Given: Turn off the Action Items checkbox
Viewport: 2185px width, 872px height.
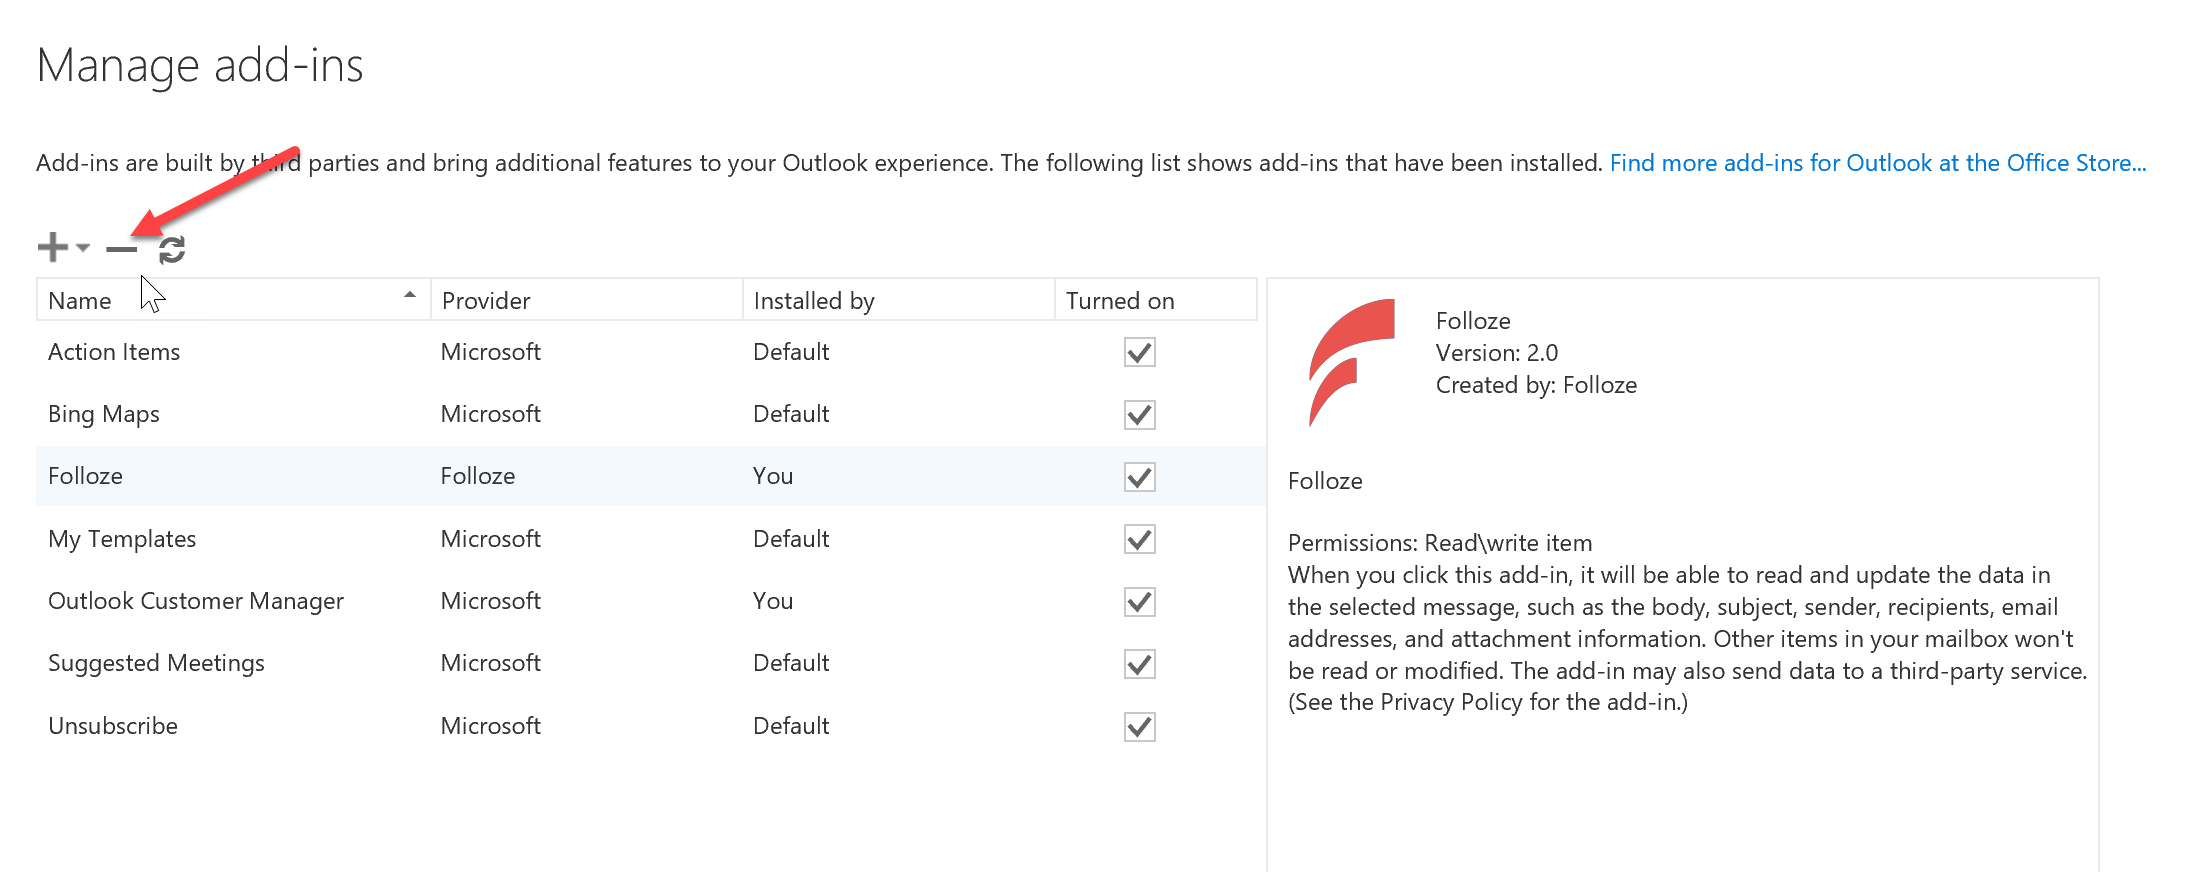Looking at the screenshot, I should [x=1139, y=352].
